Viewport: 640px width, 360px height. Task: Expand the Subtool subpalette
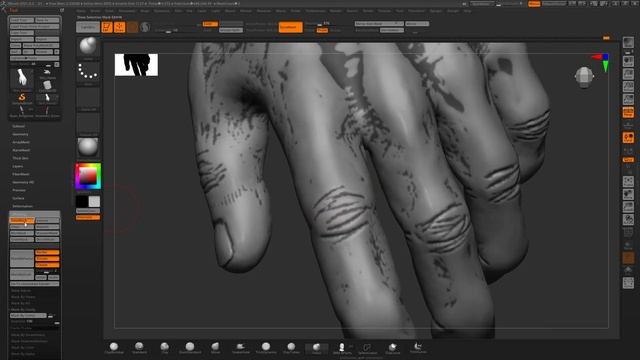click(18, 126)
